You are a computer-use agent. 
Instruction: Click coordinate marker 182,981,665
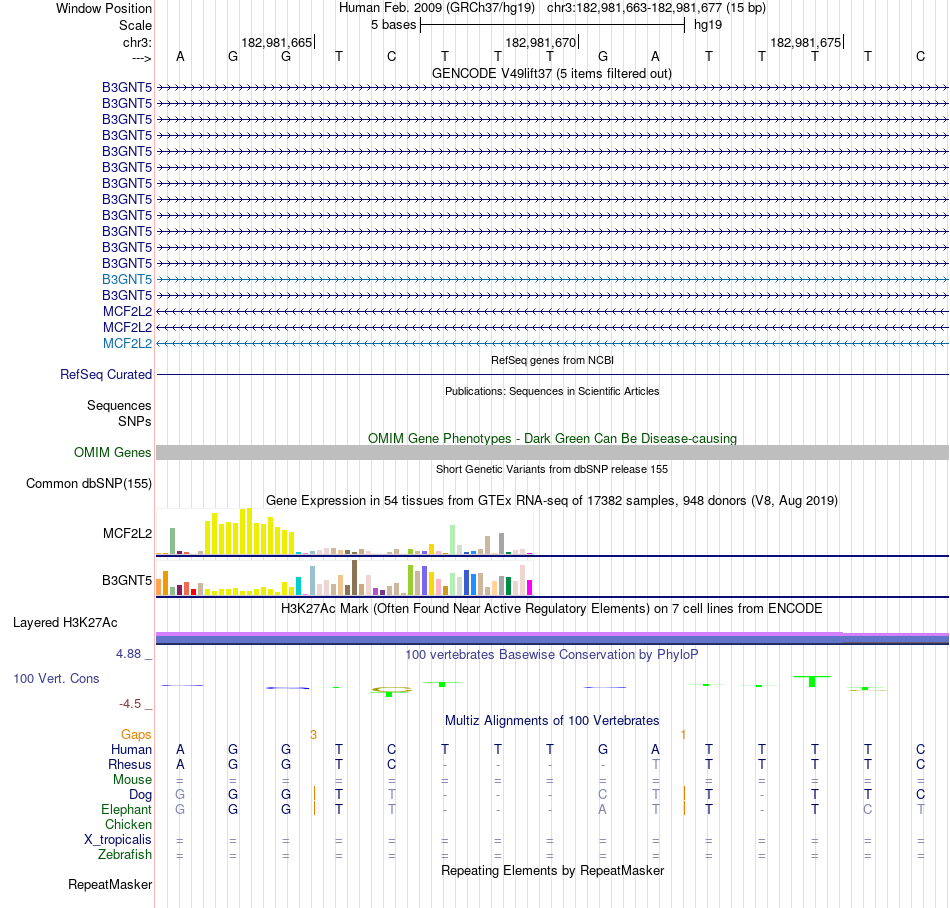[277, 42]
